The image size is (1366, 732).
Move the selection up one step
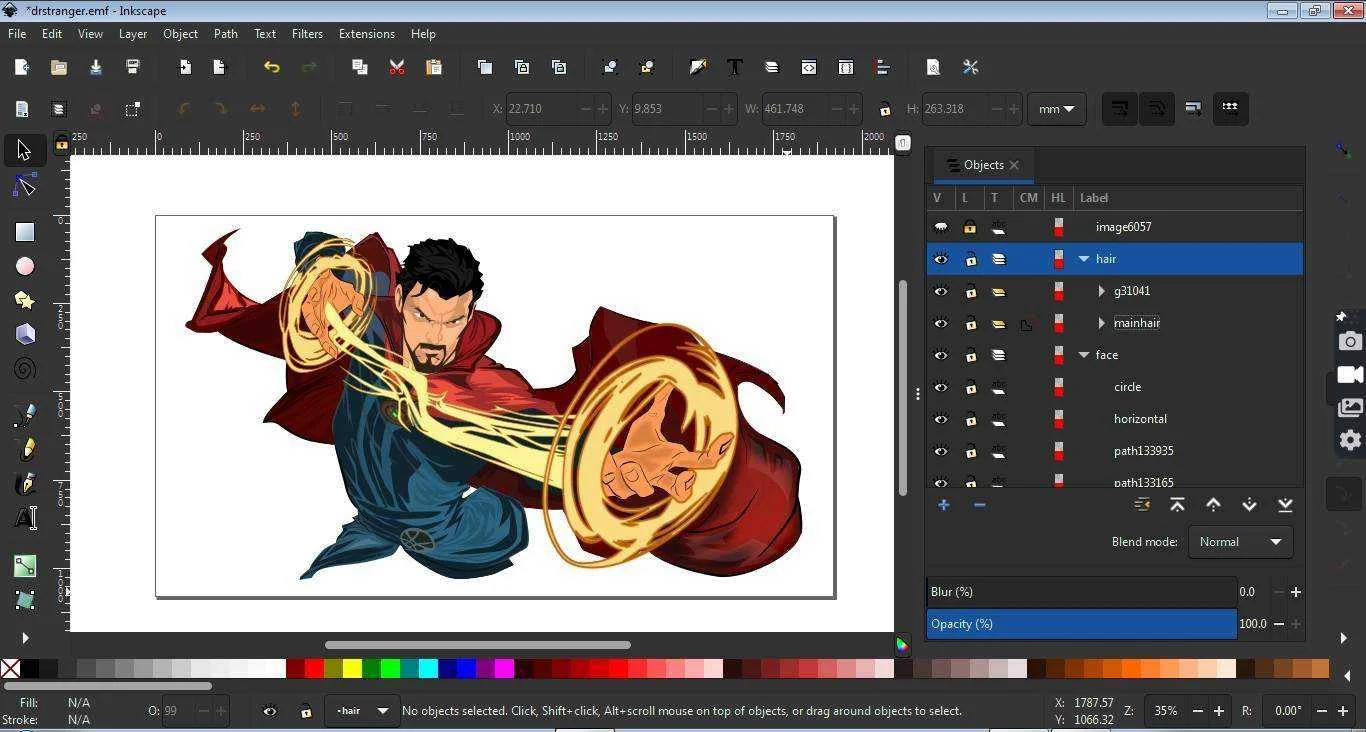click(x=1213, y=505)
